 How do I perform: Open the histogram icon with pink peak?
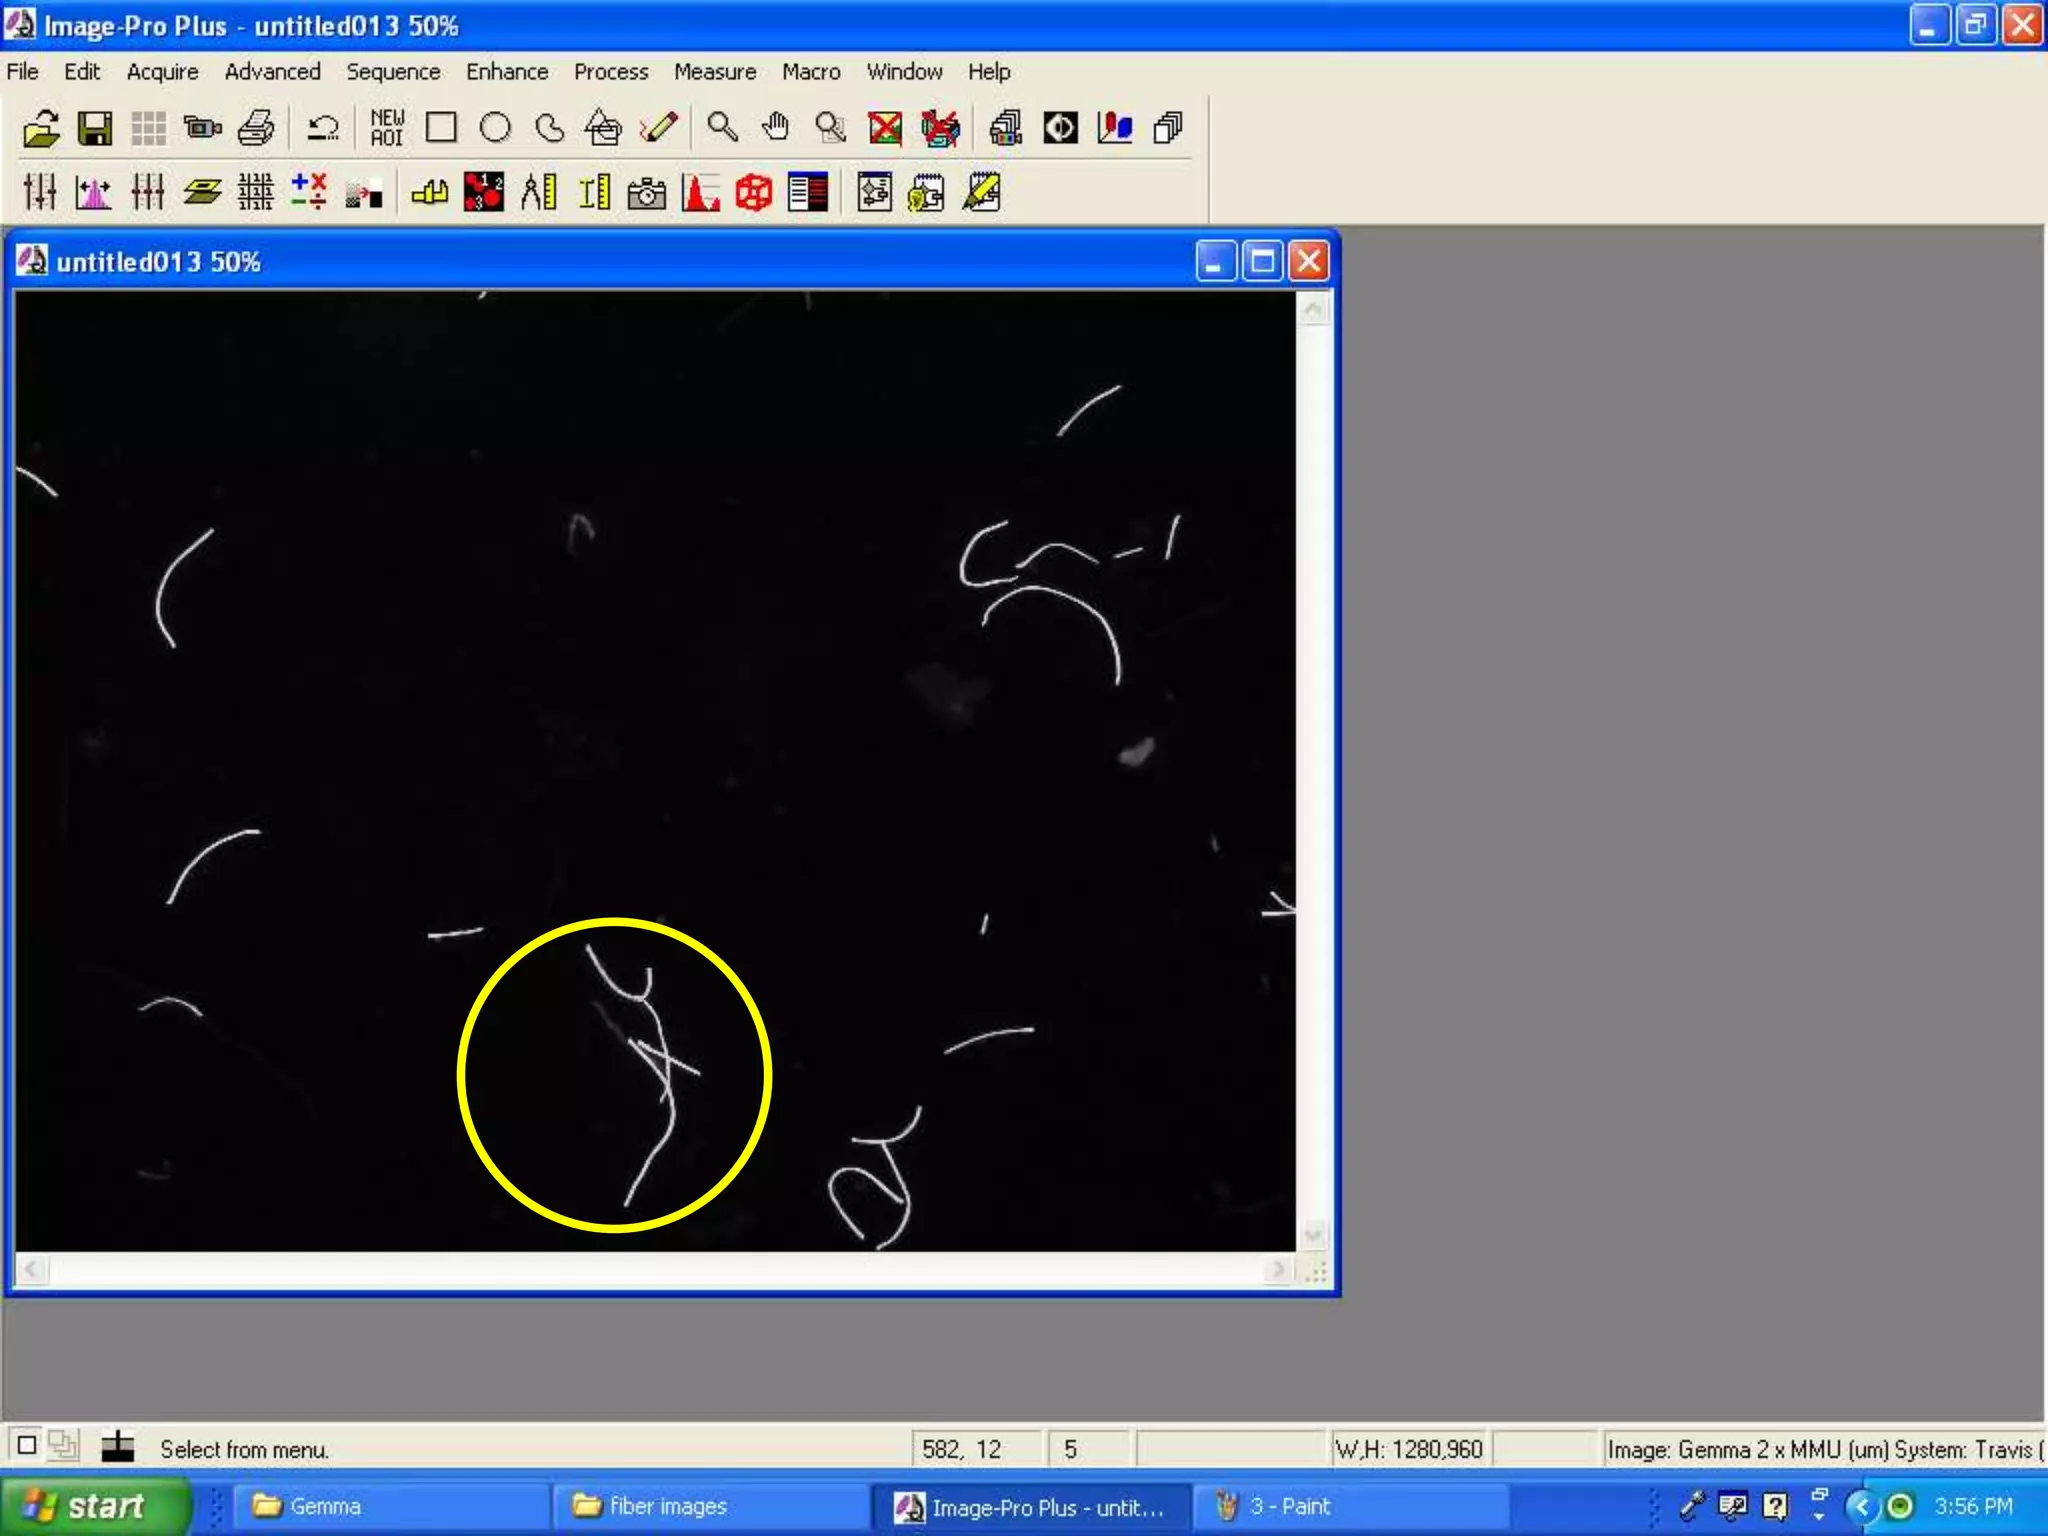[x=94, y=192]
